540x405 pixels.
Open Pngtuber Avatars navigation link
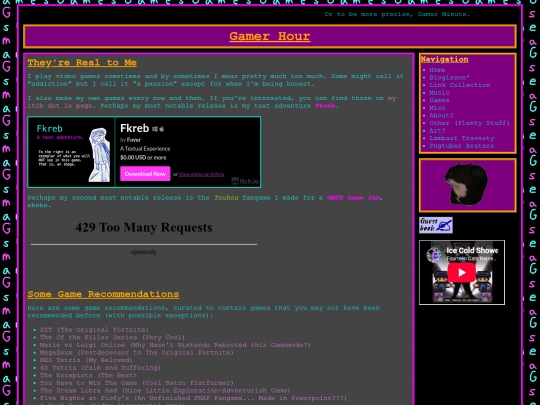(461, 146)
